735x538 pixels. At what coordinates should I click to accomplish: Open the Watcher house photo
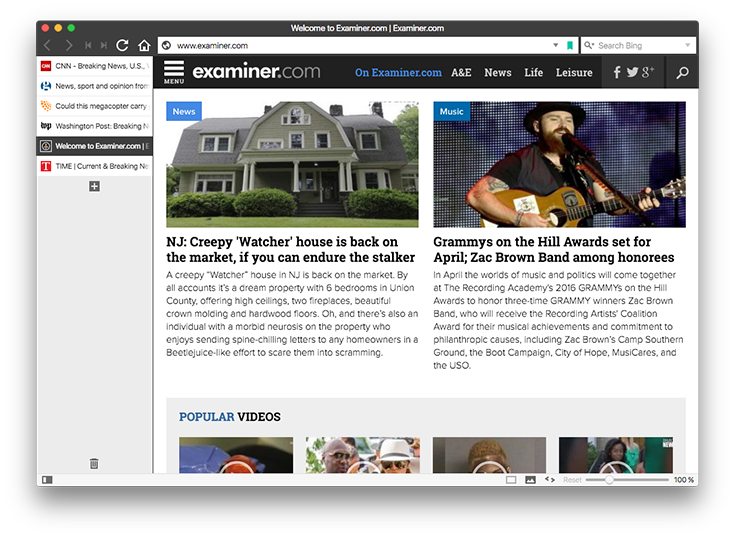point(292,164)
